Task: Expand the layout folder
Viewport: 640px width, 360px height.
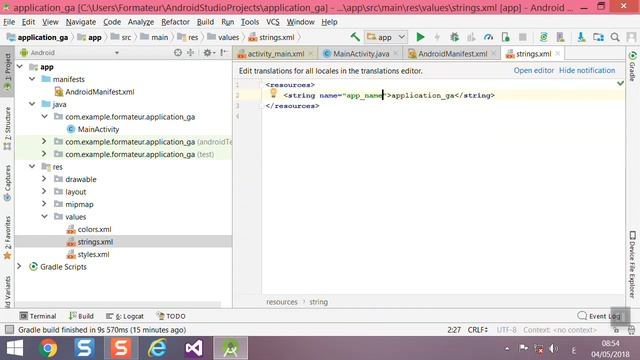Action: tap(44, 191)
